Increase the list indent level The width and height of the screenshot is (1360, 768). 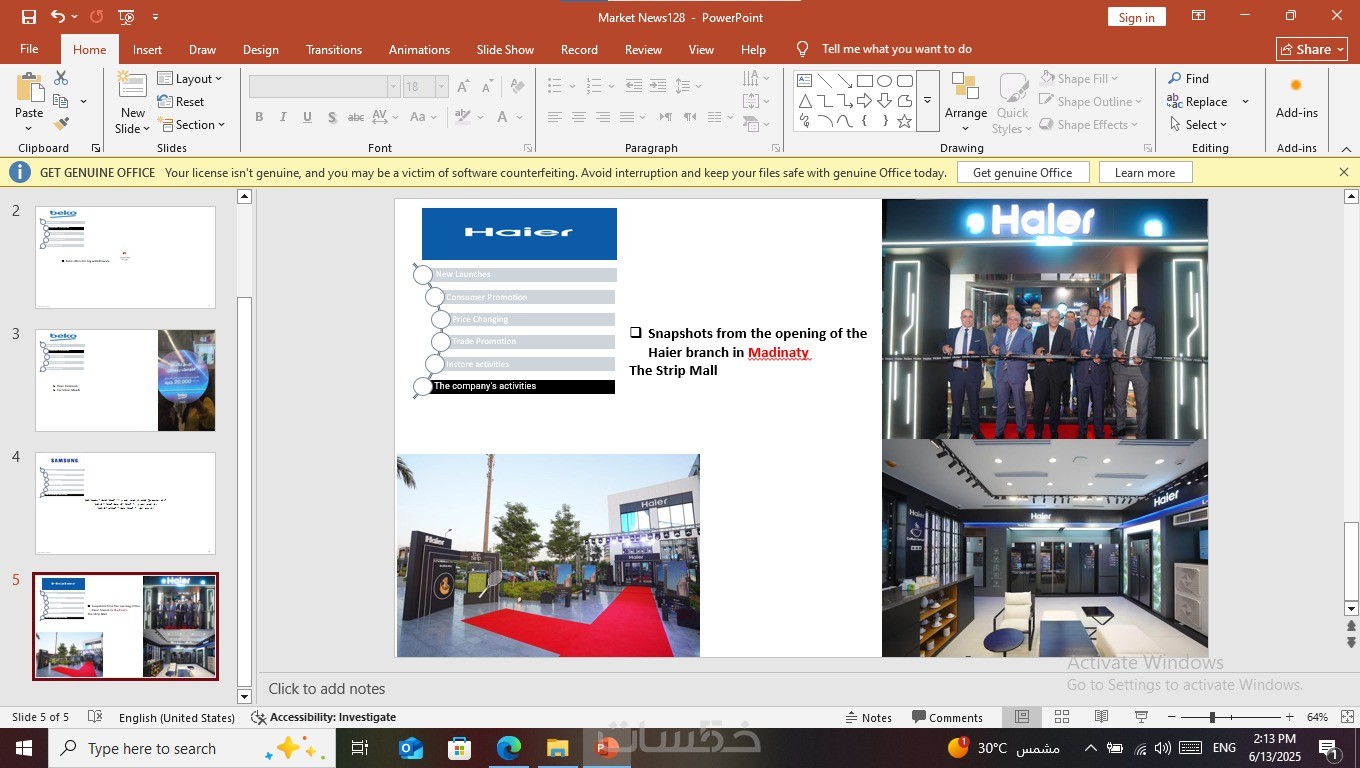click(x=658, y=86)
